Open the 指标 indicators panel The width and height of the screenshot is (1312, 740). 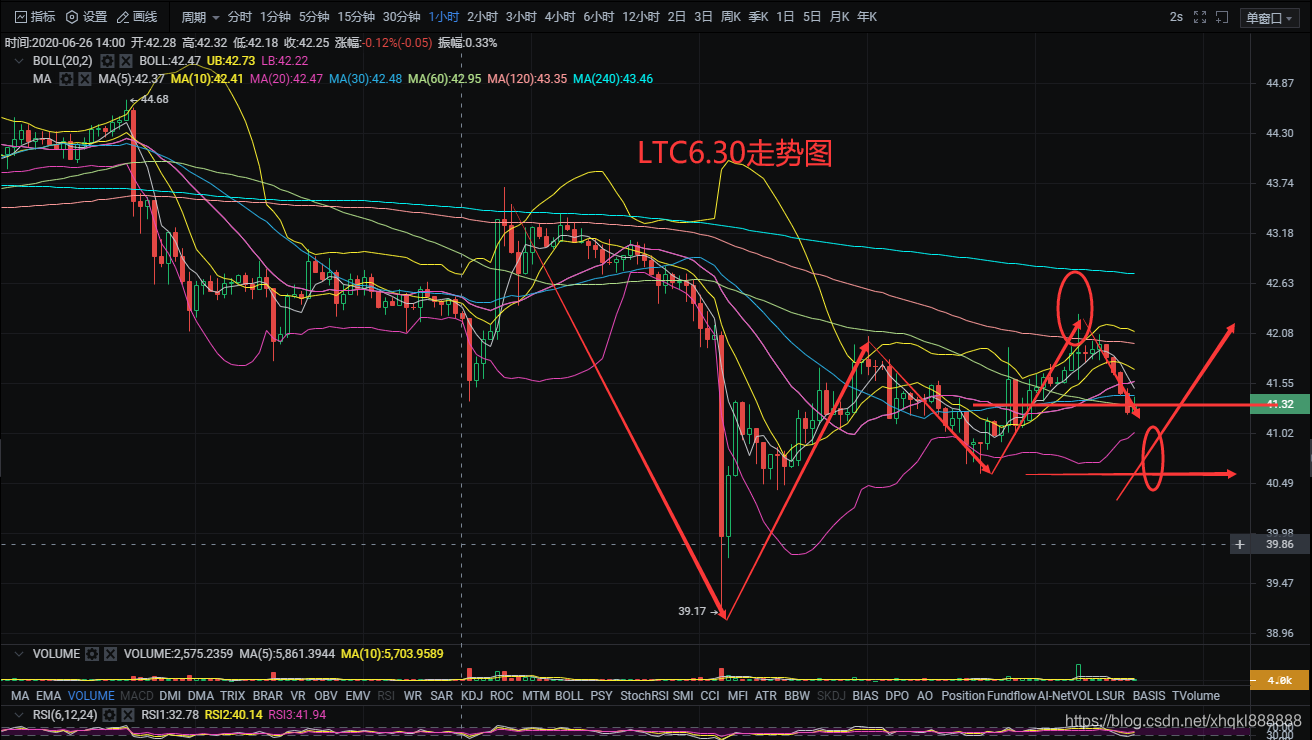pyautogui.click(x=34, y=17)
